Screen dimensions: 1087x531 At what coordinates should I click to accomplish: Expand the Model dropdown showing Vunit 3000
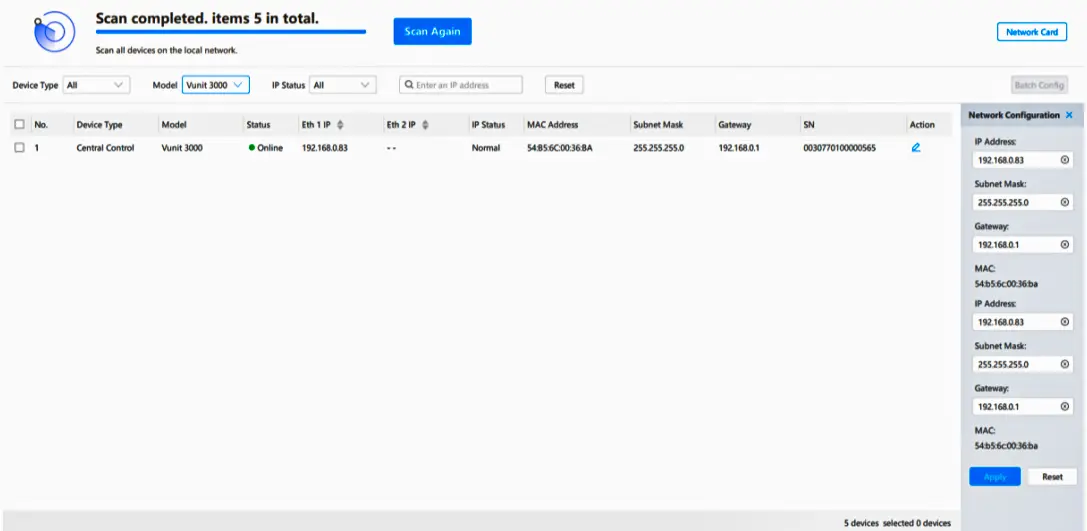coord(215,85)
